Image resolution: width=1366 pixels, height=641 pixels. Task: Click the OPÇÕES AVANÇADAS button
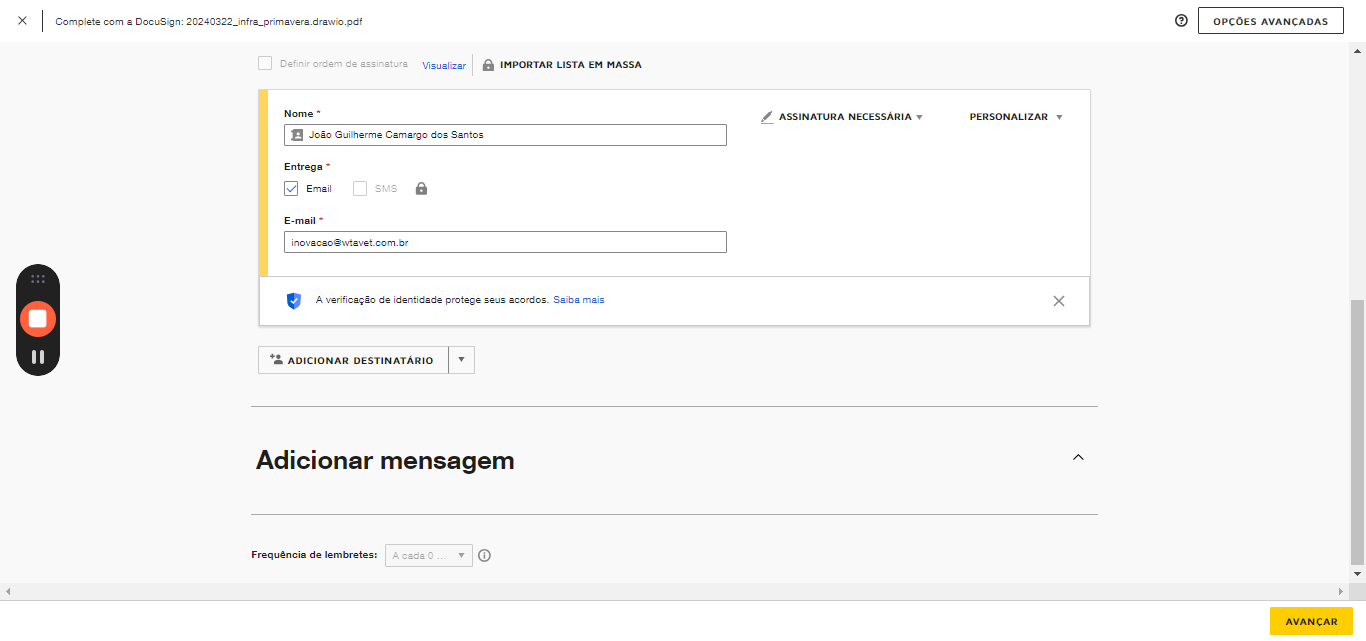coord(1270,21)
